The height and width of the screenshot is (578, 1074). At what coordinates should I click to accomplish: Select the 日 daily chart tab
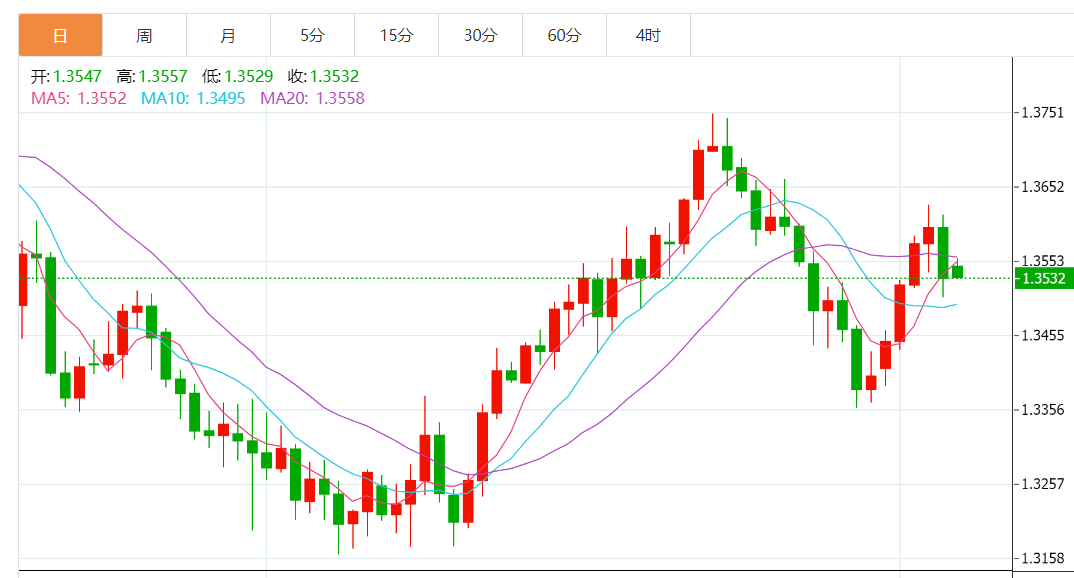pos(60,35)
